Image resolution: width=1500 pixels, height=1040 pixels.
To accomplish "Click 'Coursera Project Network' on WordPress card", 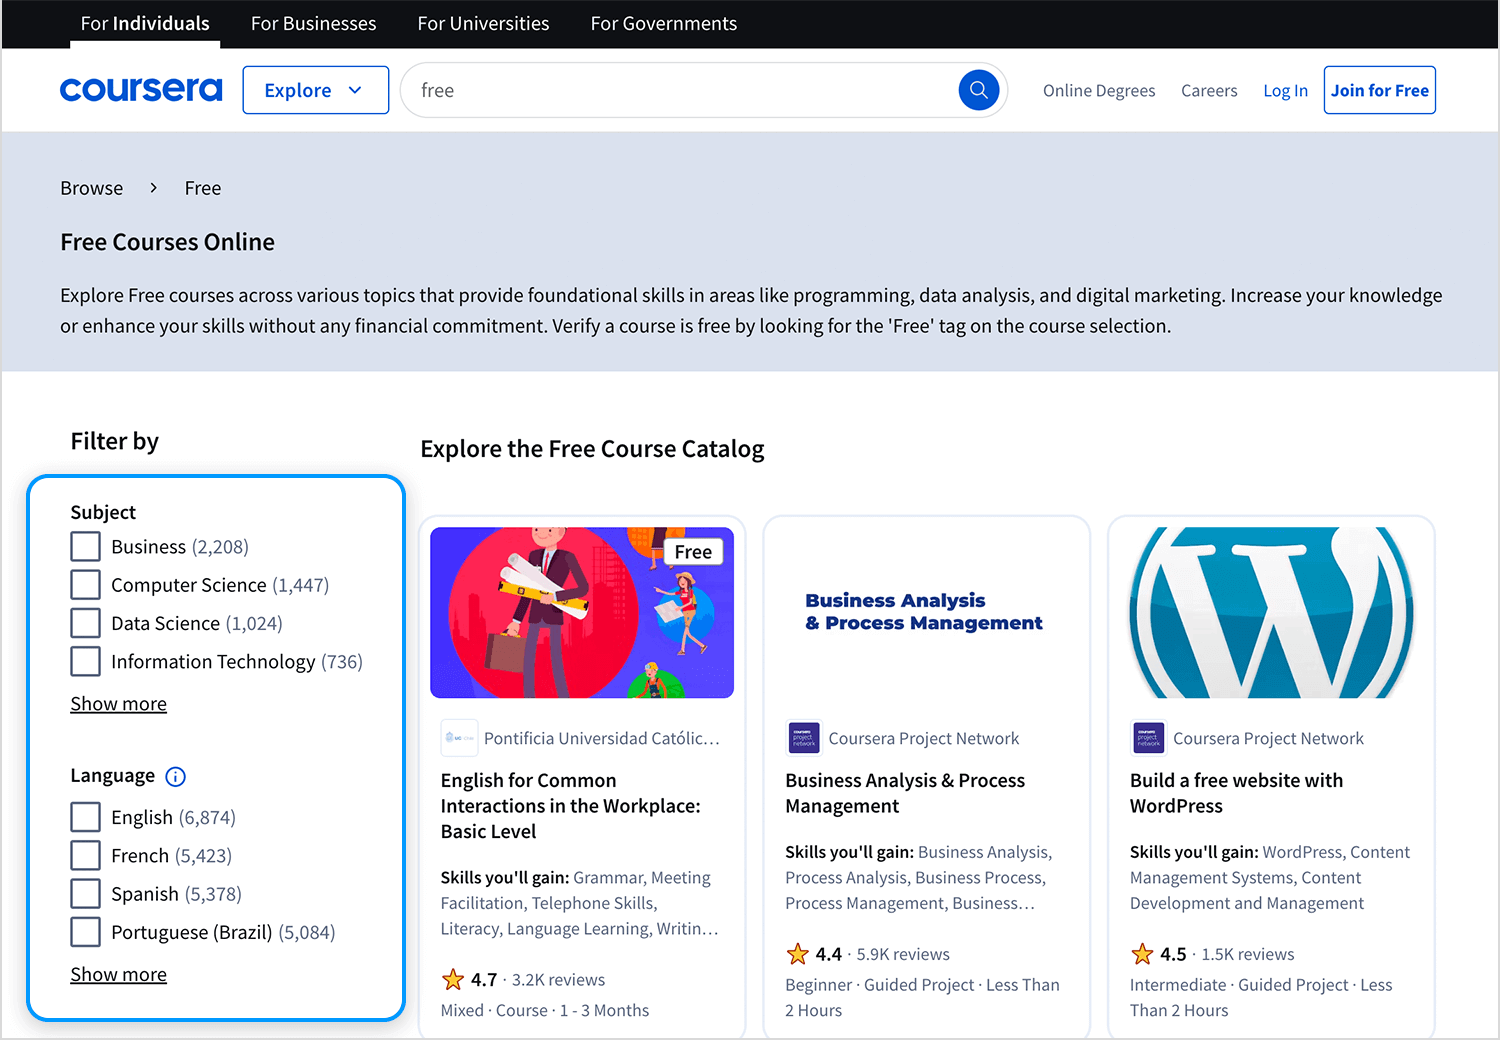I will click(x=1268, y=738).
